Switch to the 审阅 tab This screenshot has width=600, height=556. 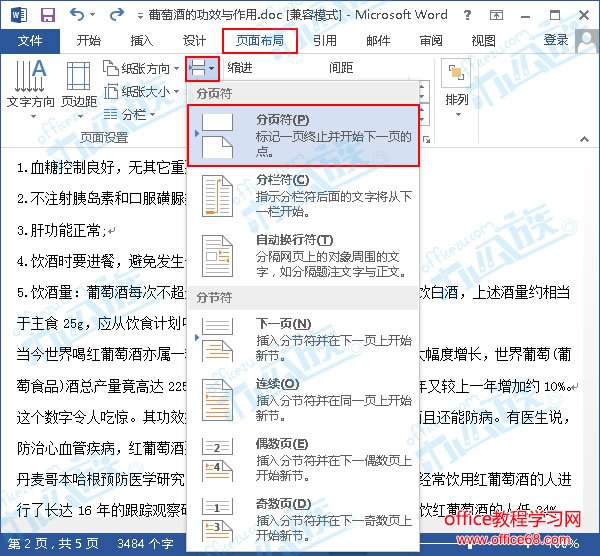coord(431,41)
